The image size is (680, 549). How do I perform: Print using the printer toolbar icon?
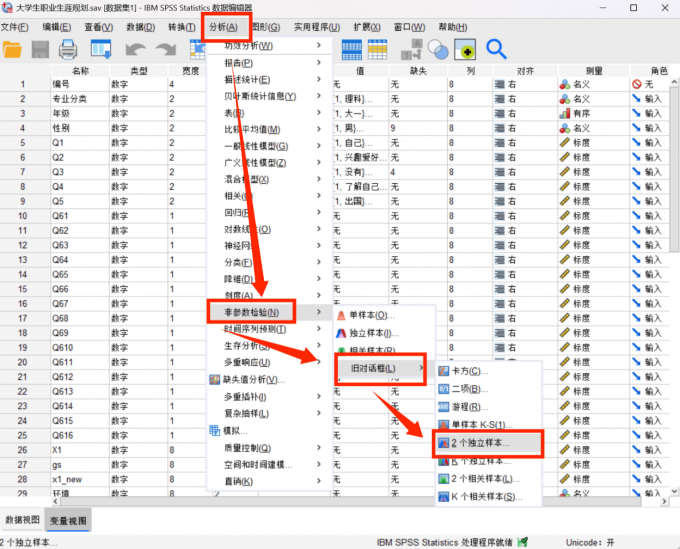point(68,49)
